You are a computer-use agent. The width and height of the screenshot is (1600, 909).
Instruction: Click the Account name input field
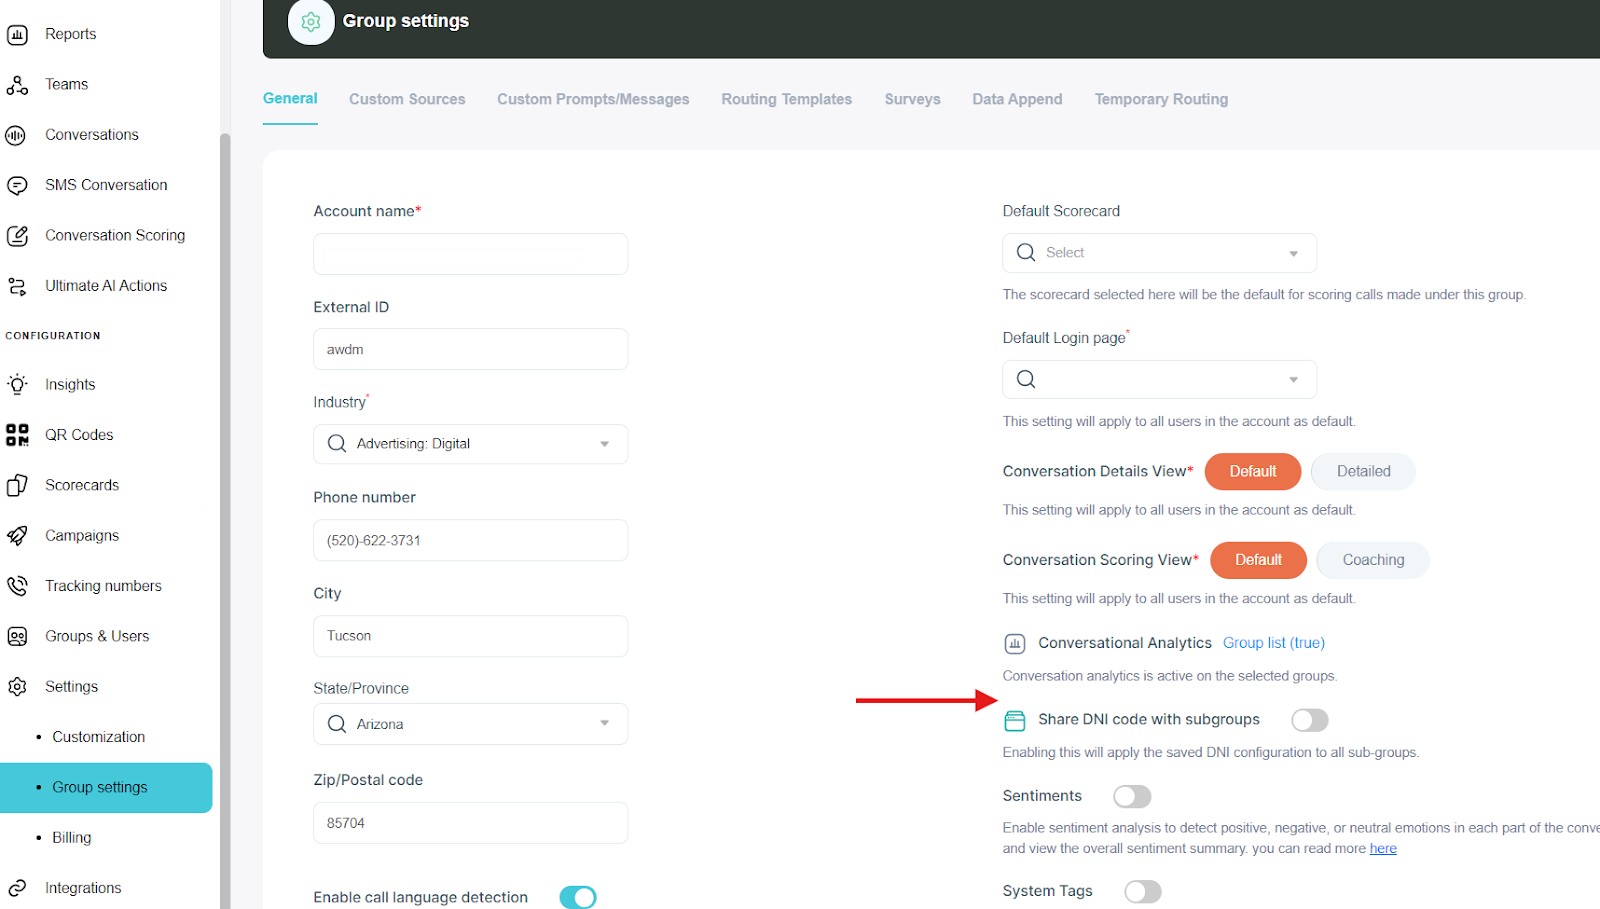[x=470, y=254]
